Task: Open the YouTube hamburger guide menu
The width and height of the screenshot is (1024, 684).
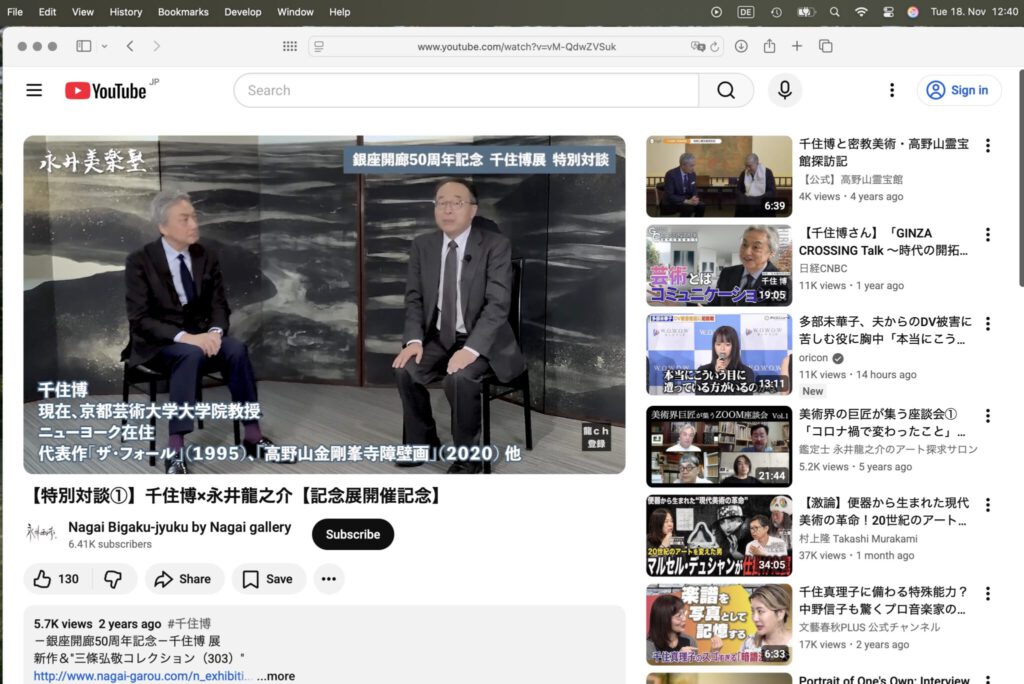Action: tap(34, 90)
